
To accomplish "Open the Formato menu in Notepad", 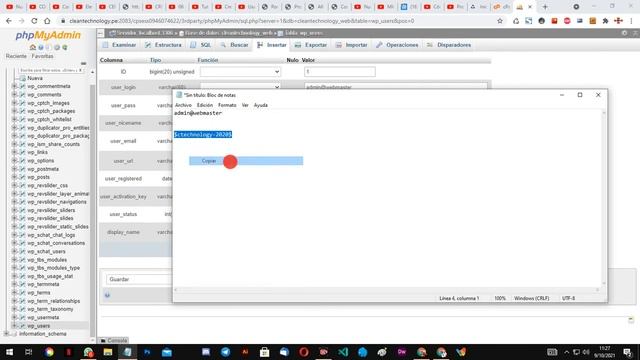I will pyautogui.click(x=227, y=105).
